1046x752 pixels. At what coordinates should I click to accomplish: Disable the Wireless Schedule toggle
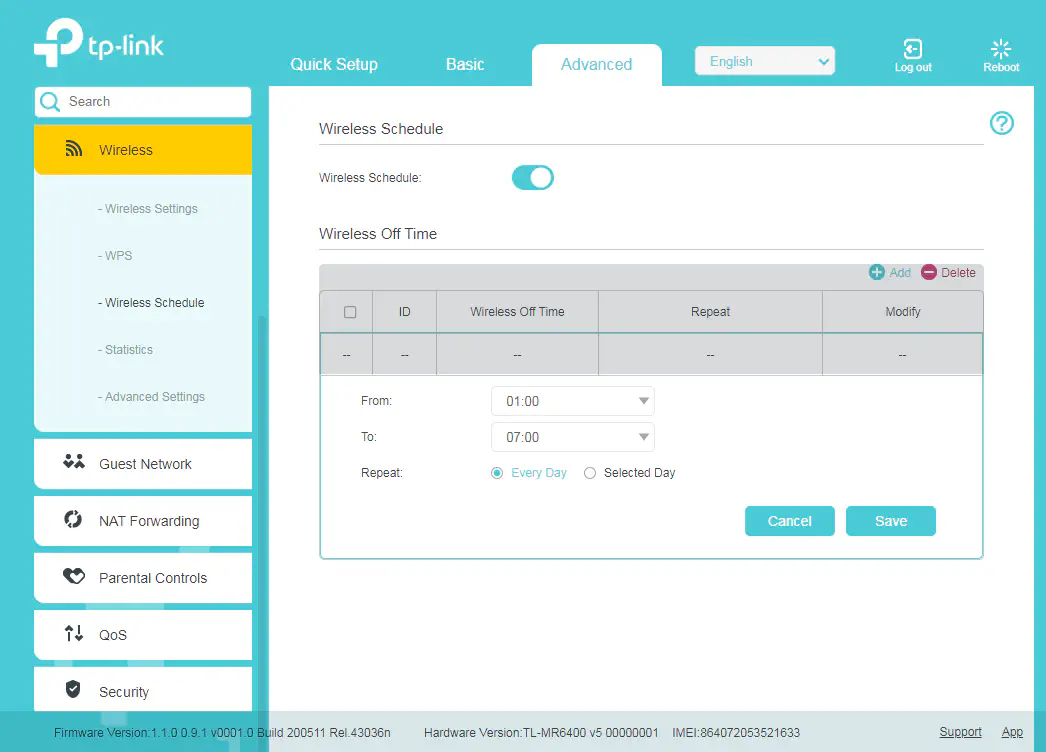[532, 178]
